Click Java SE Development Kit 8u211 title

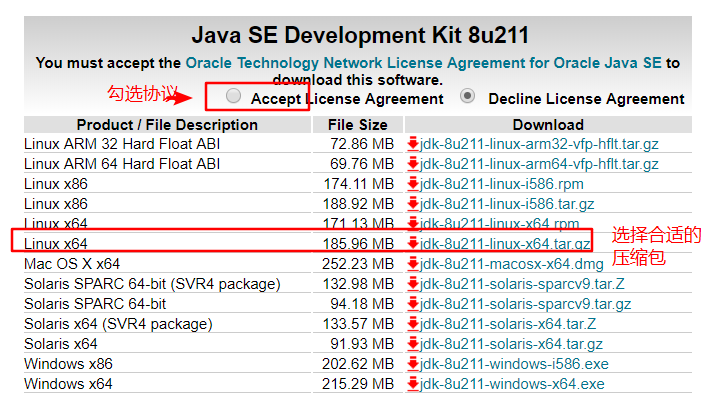[360, 35]
